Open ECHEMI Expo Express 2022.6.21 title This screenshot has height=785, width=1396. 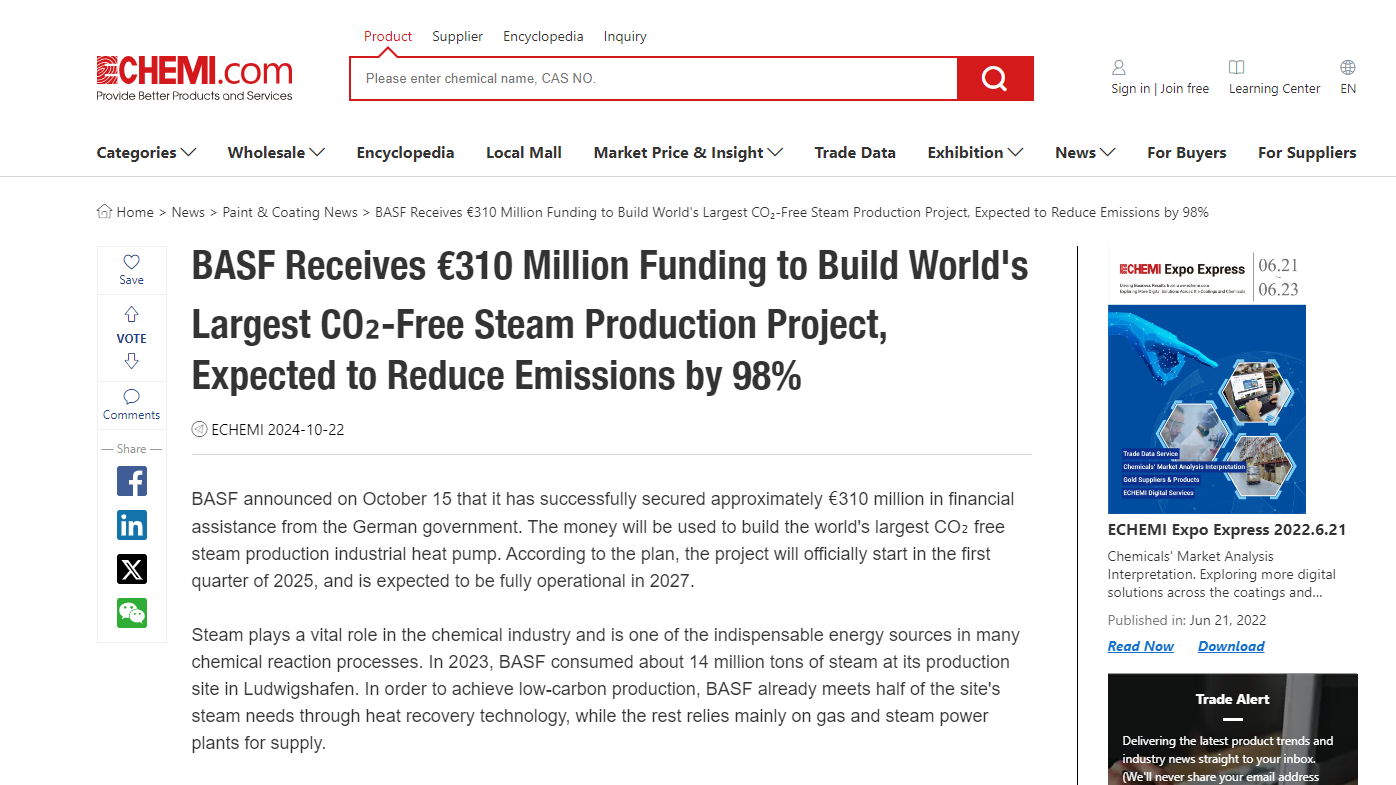(x=1227, y=530)
